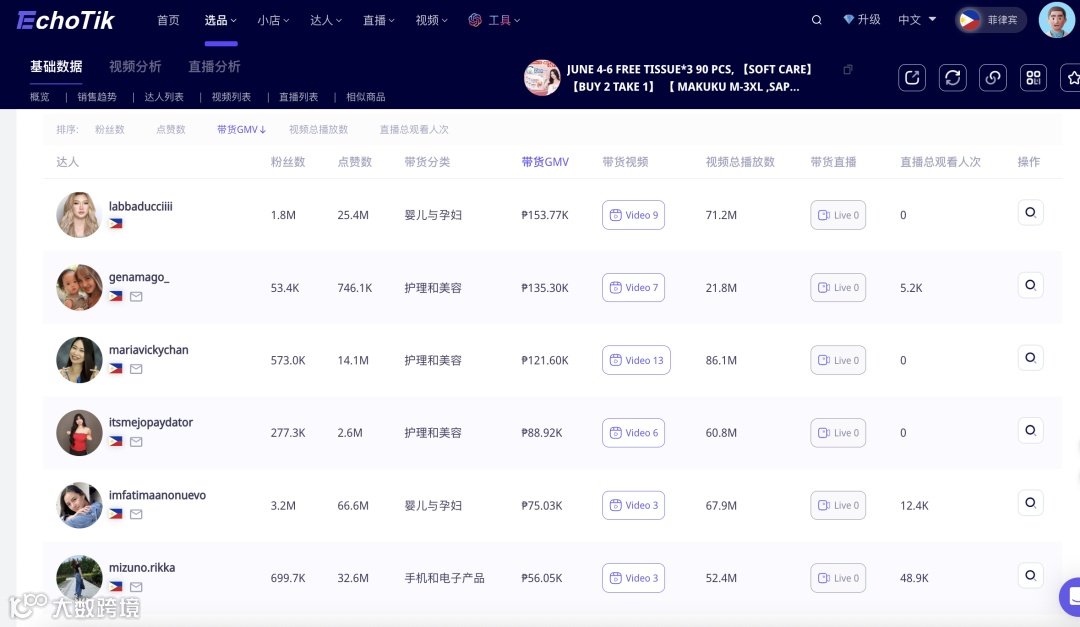Click the Video 6 button for itsmejopaydator
The height and width of the screenshot is (627, 1080).
(x=633, y=433)
